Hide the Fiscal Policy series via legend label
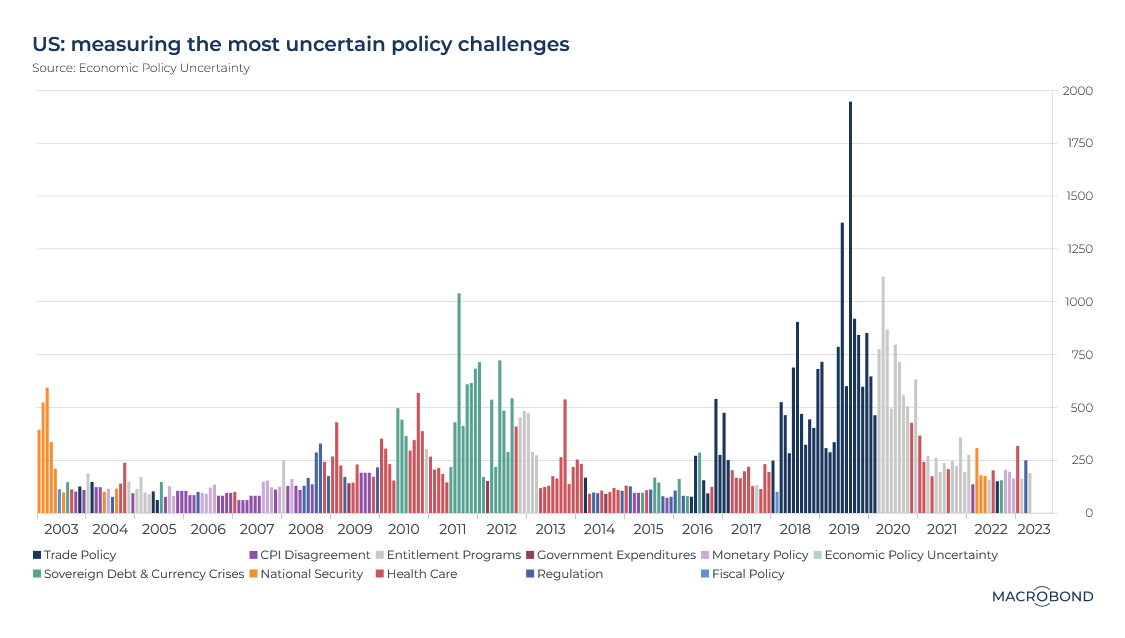 pyautogui.click(x=749, y=574)
